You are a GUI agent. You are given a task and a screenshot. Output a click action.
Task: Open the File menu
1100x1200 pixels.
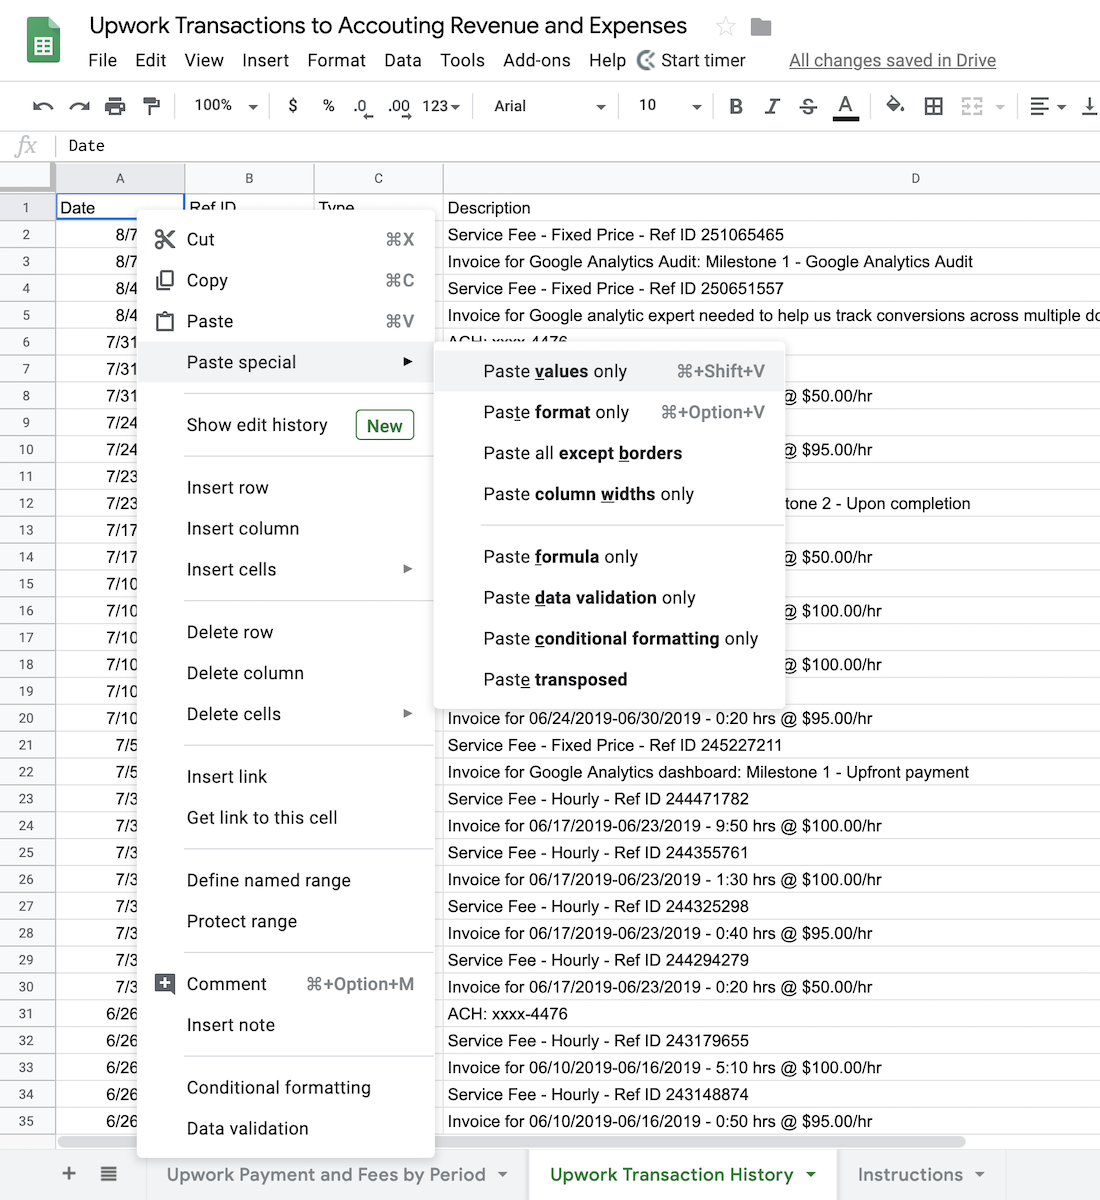pyautogui.click(x=102, y=60)
